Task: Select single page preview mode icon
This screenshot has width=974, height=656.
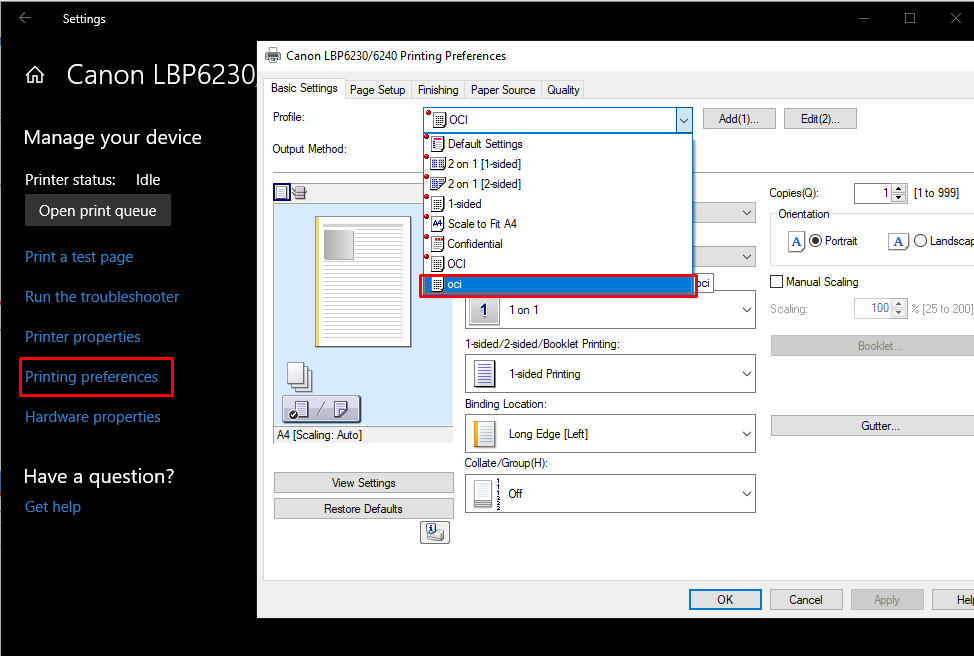Action: [x=281, y=193]
